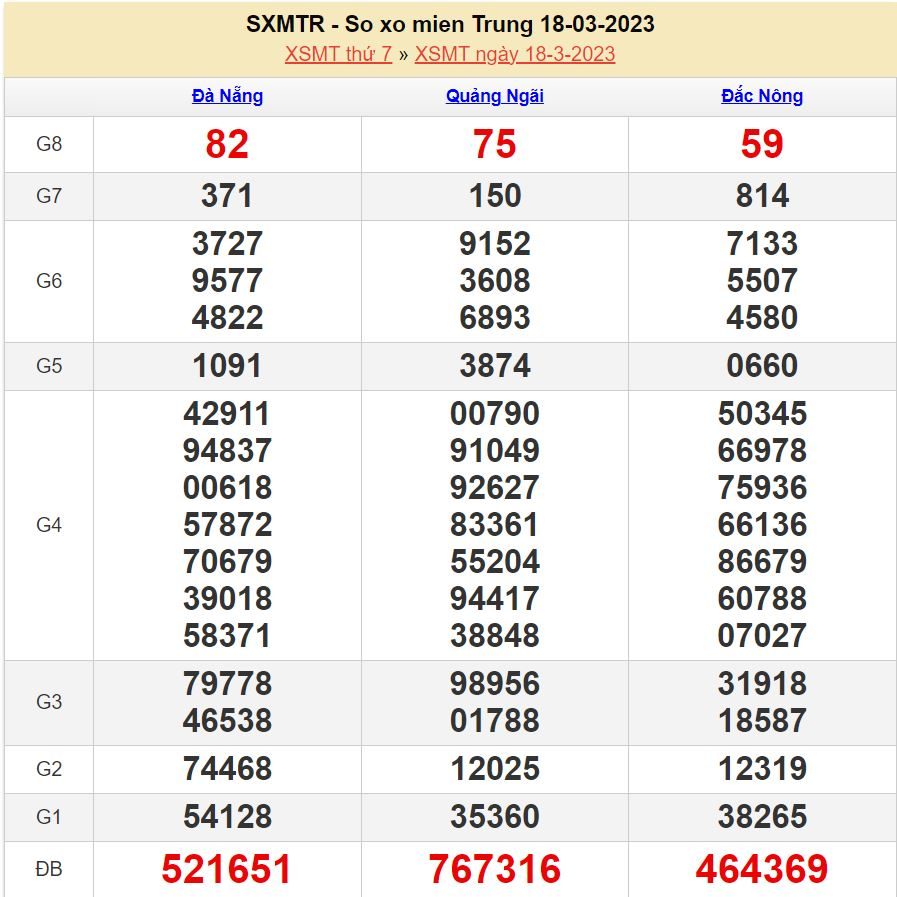Click the G1 number 35360
The width and height of the screenshot is (897, 897).
pyautogui.click(x=495, y=817)
